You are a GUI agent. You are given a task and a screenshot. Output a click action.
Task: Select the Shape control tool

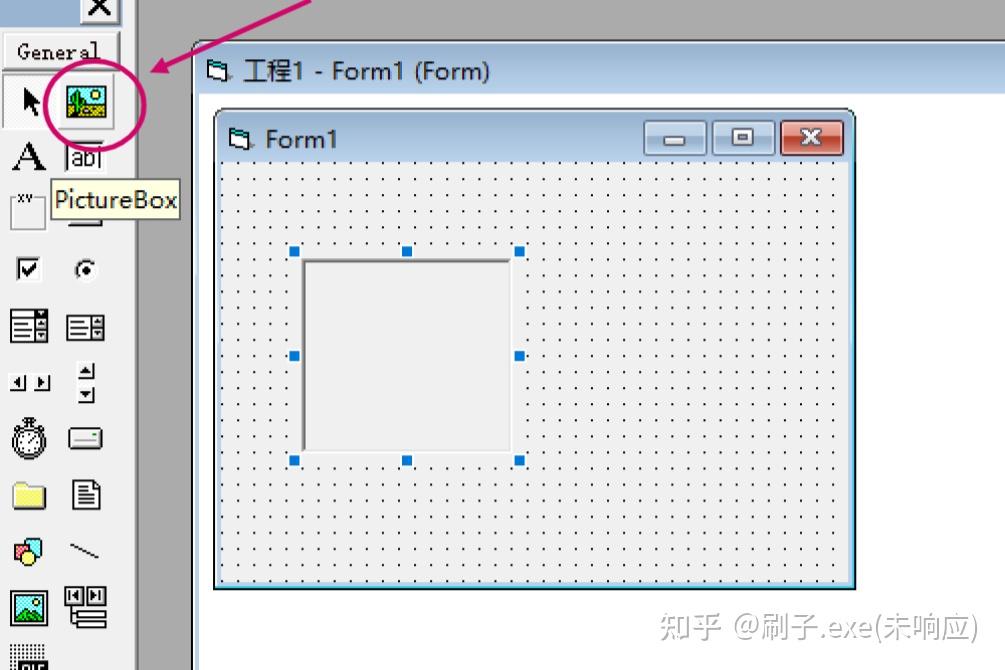tap(28, 549)
